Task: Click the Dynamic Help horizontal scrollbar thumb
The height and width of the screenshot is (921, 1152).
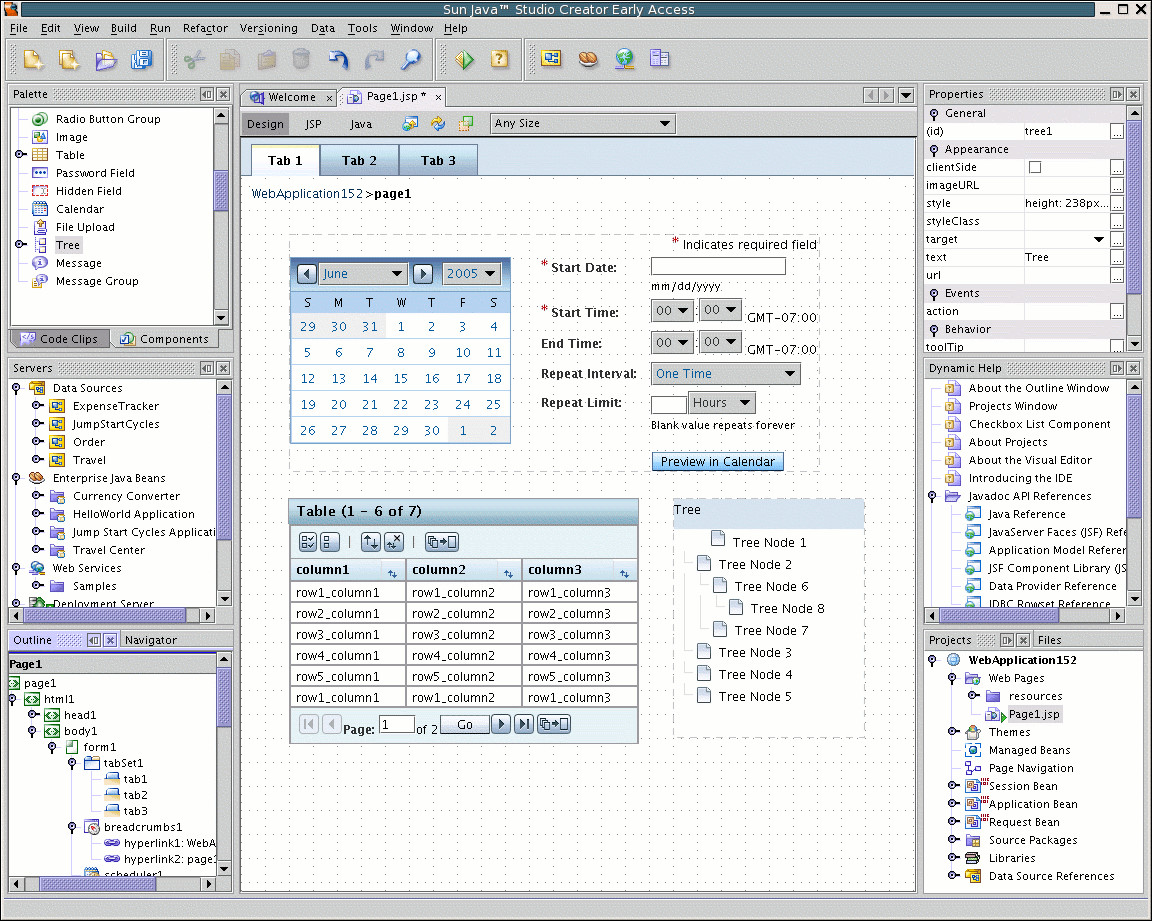Action: click(999, 615)
